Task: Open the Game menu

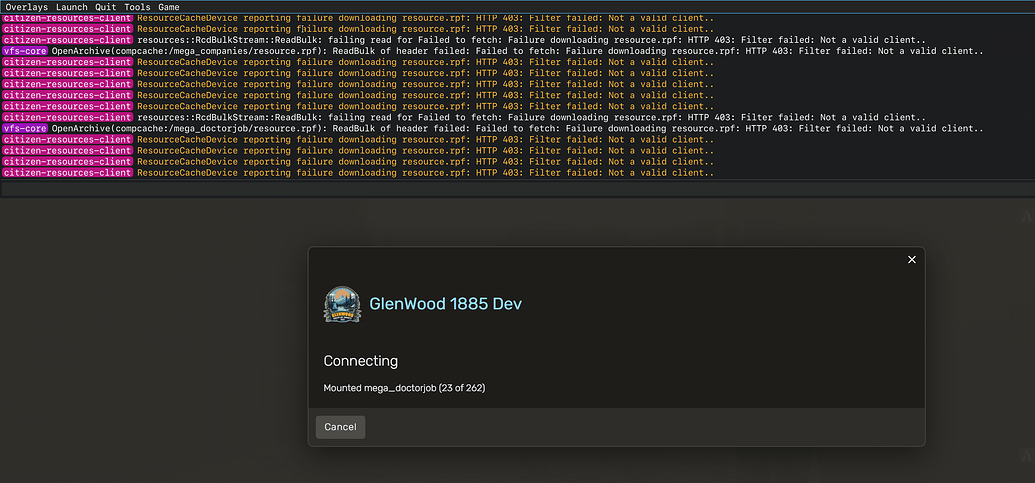Action: [x=169, y=7]
